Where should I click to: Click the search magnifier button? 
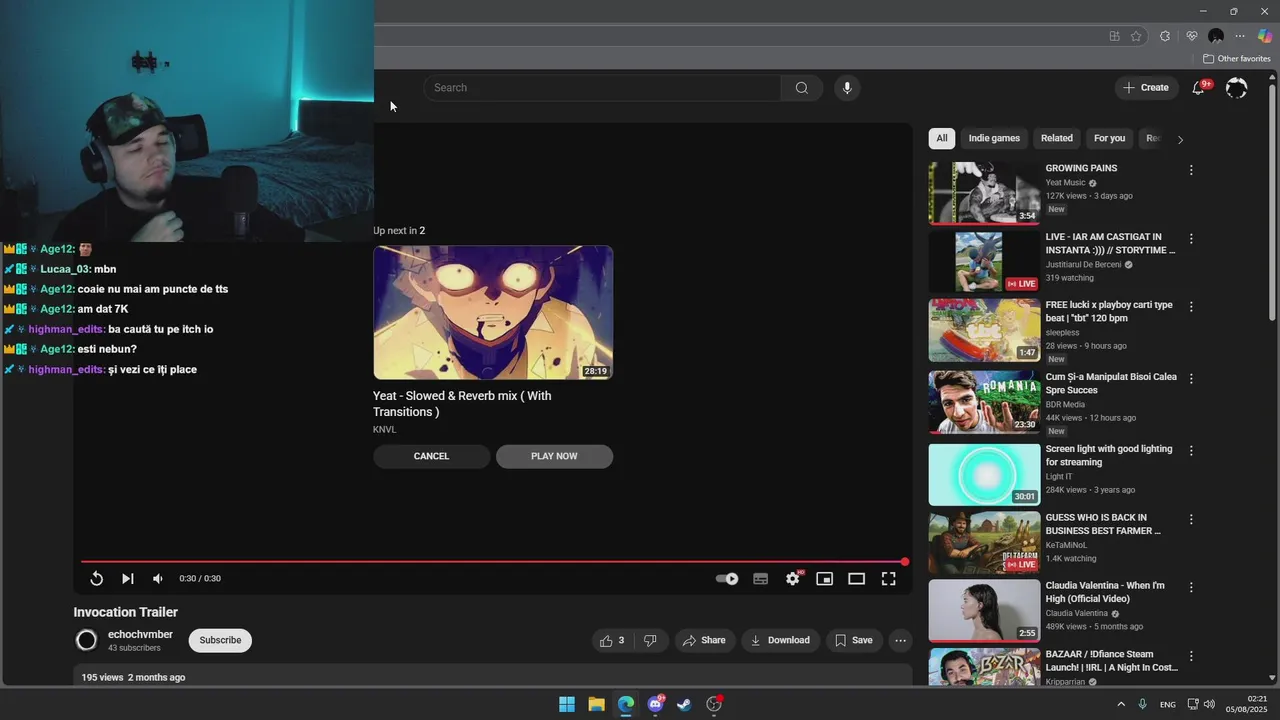tap(801, 88)
